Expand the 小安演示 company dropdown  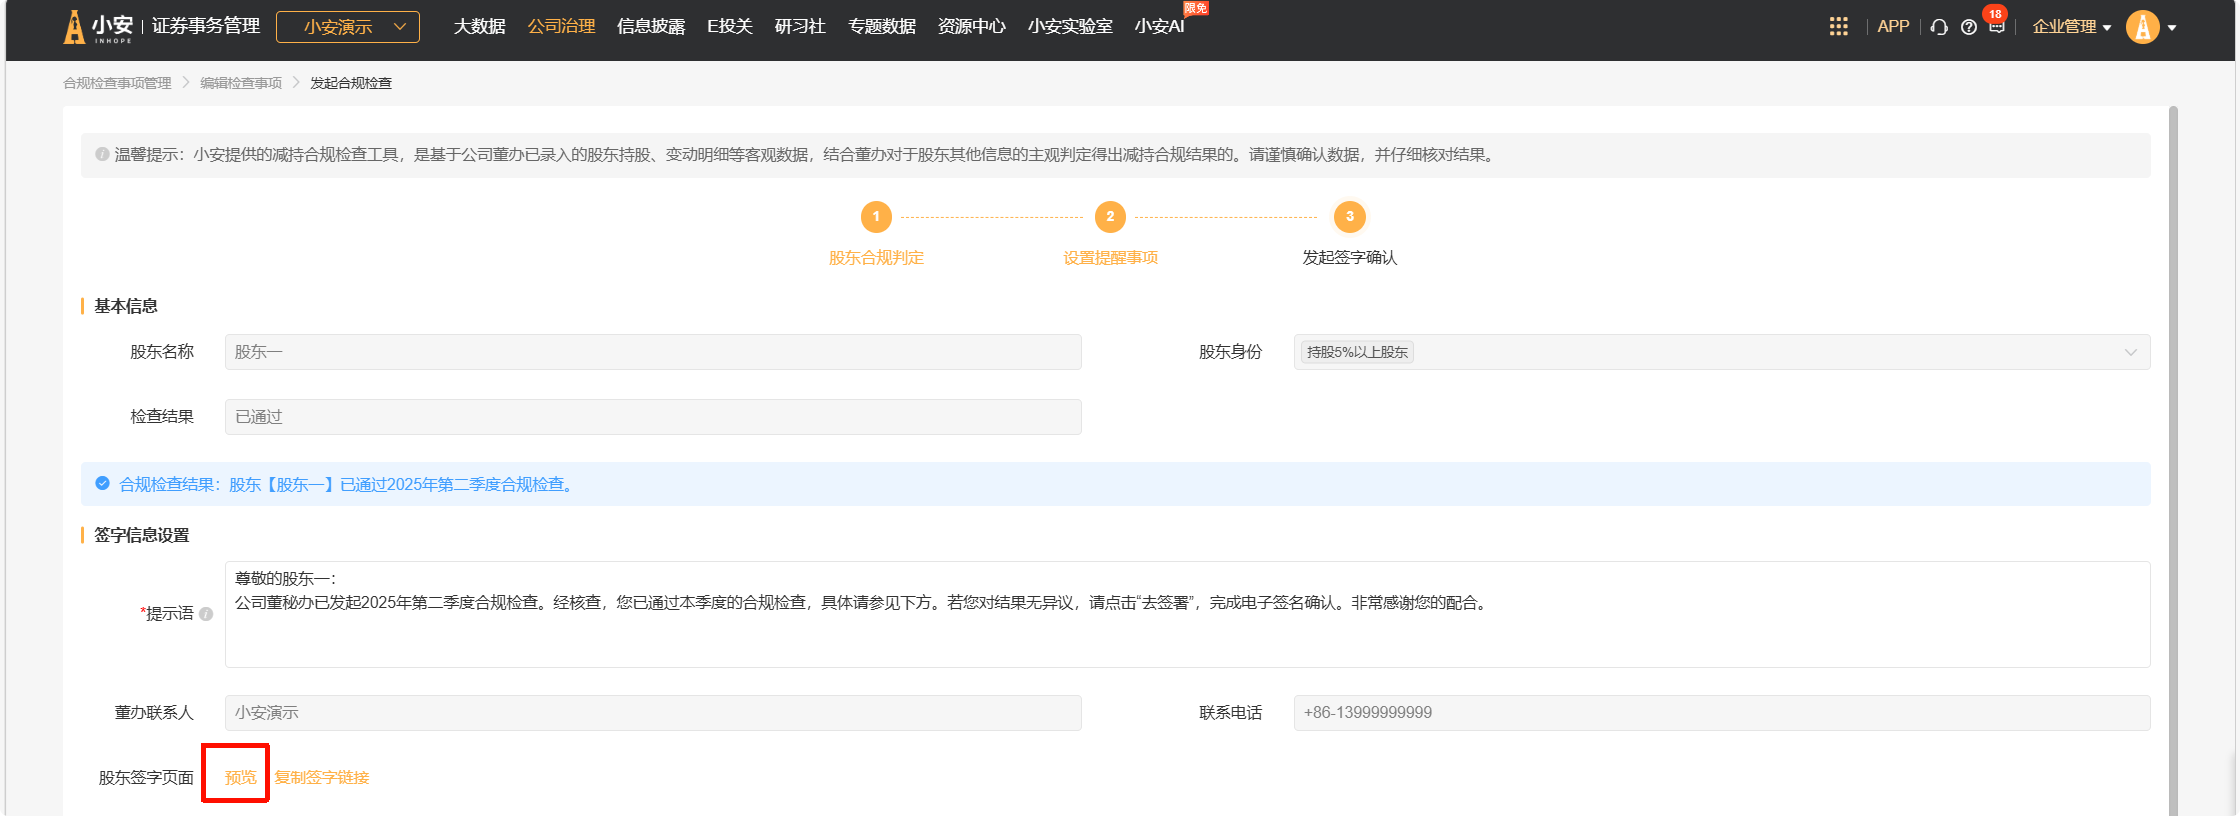coord(348,27)
